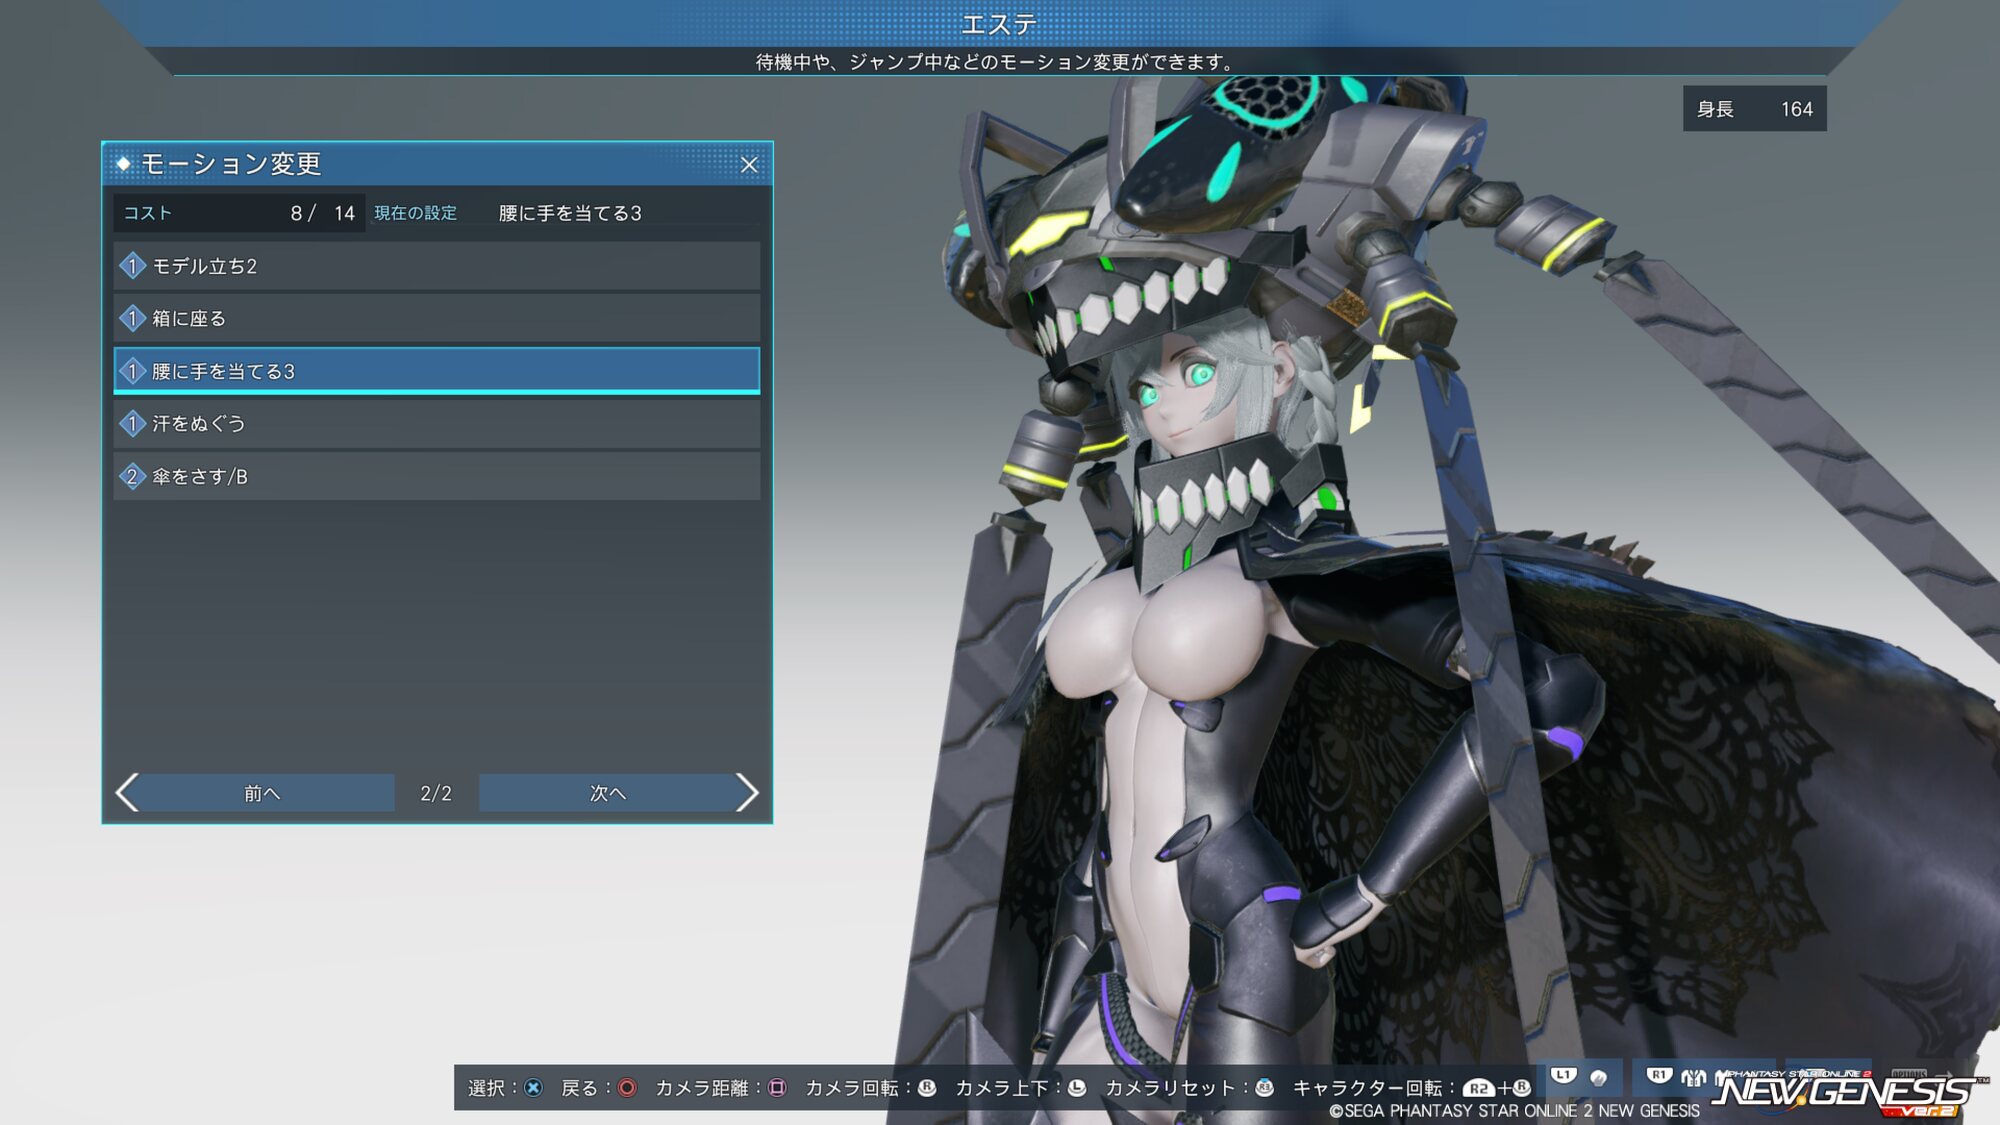
Task: Click the R1 button icon
Action: pyautogui.click(x=1659, y=1076)
